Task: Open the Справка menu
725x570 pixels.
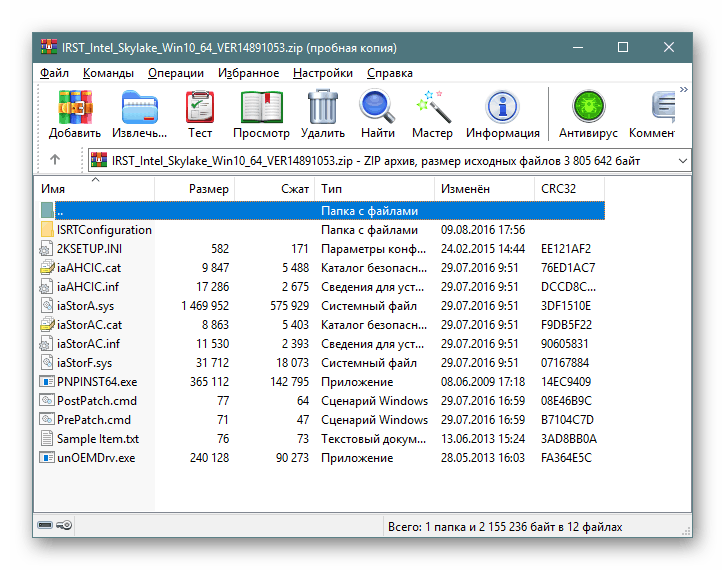Action: click(390, 73)
